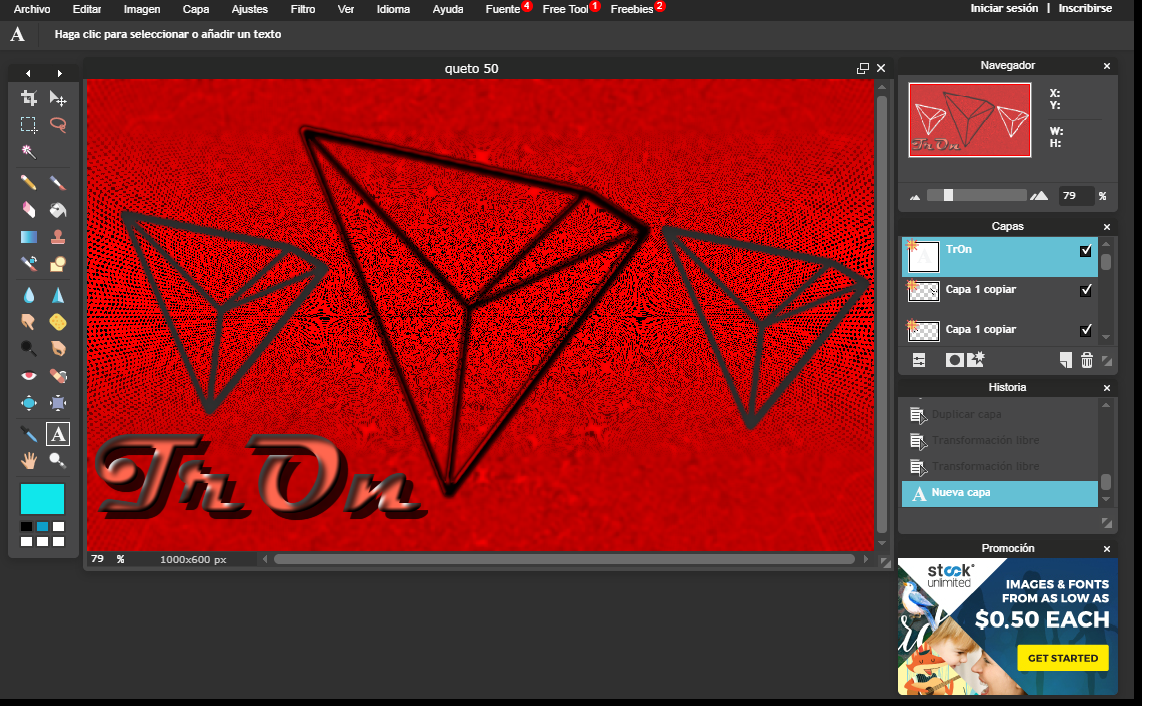
Task: Open the Ajustes menu
Action: tap(249, 9)
